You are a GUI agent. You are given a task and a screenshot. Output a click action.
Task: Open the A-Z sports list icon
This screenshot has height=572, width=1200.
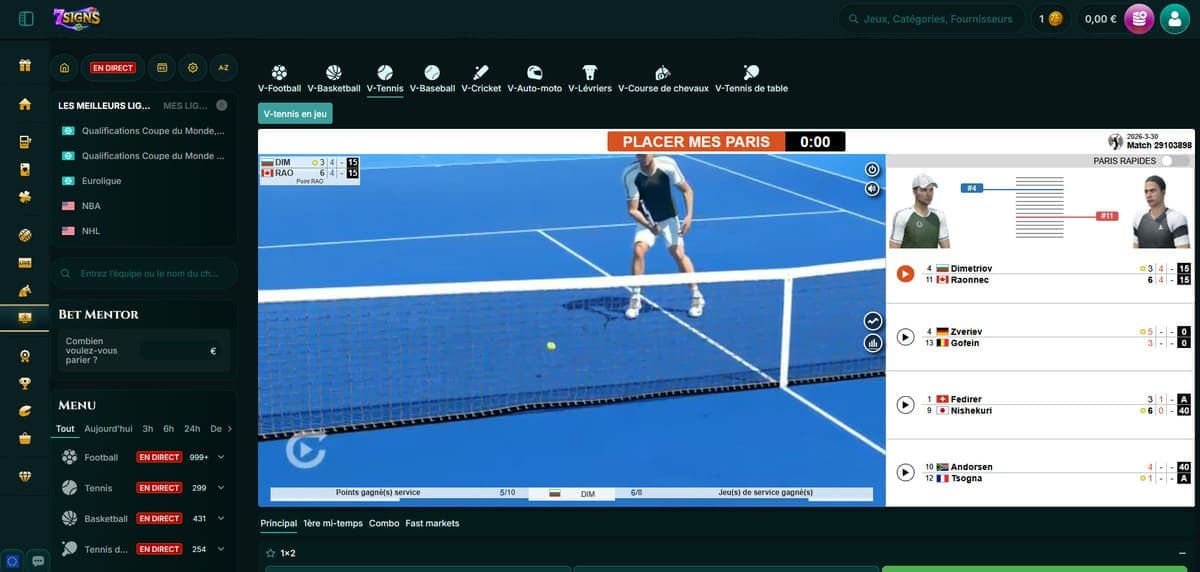(x=223, y=68)
